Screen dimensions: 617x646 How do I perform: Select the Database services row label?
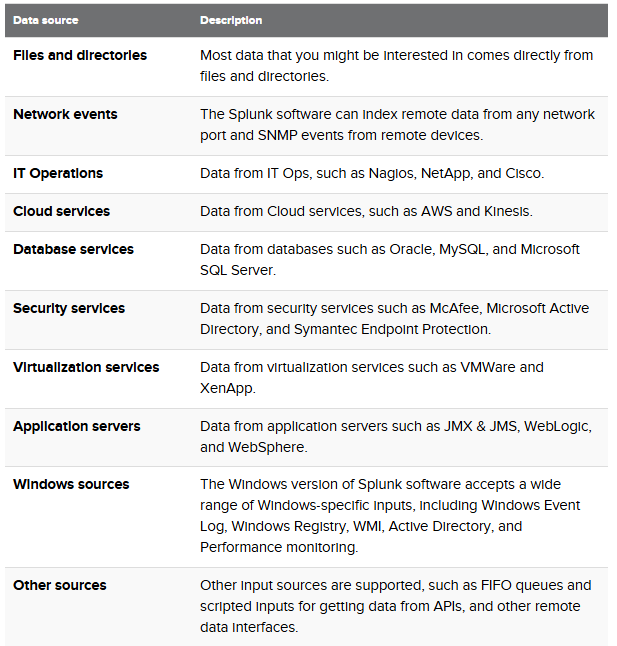tap(73, 249)
